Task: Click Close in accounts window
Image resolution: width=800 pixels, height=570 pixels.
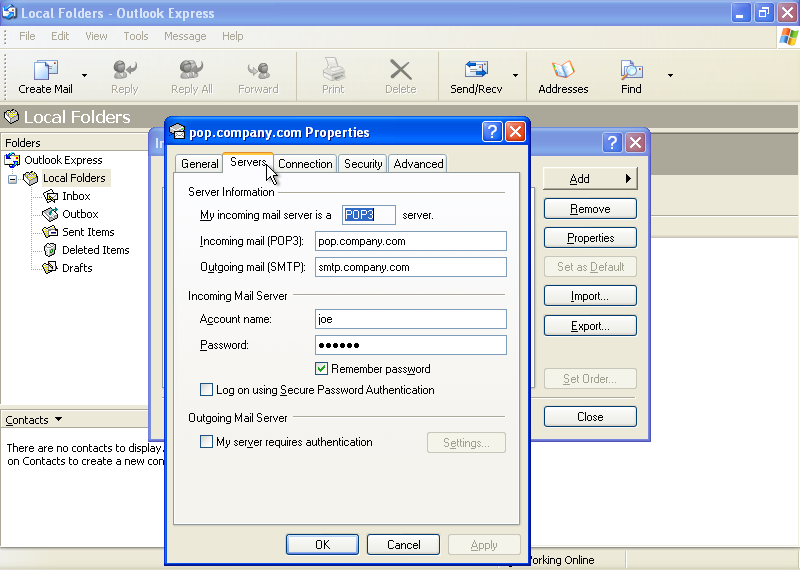Action: (590, 416)
